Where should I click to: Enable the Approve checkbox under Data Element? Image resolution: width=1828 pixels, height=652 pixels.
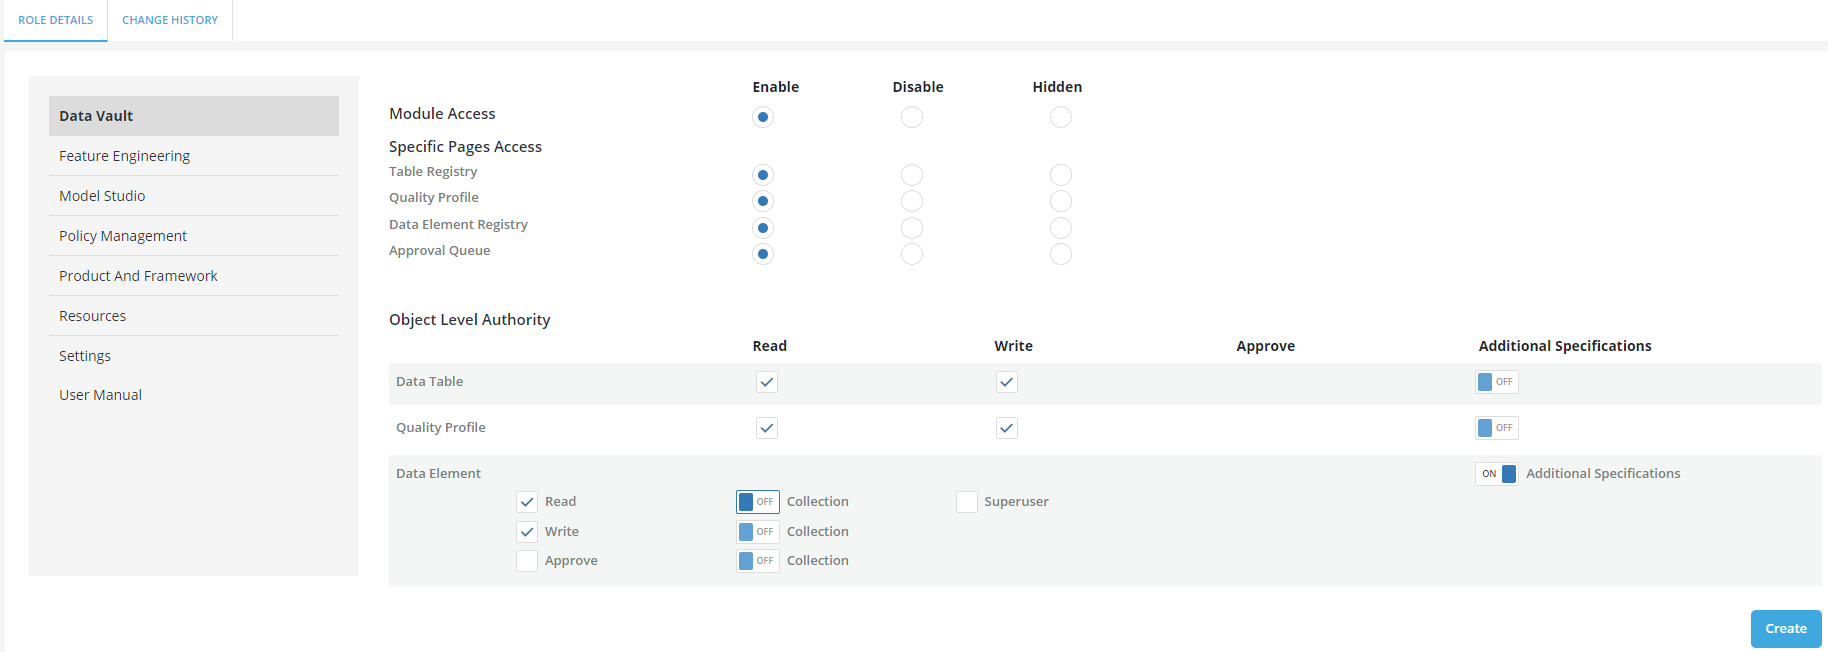click(x=527, y=561)
